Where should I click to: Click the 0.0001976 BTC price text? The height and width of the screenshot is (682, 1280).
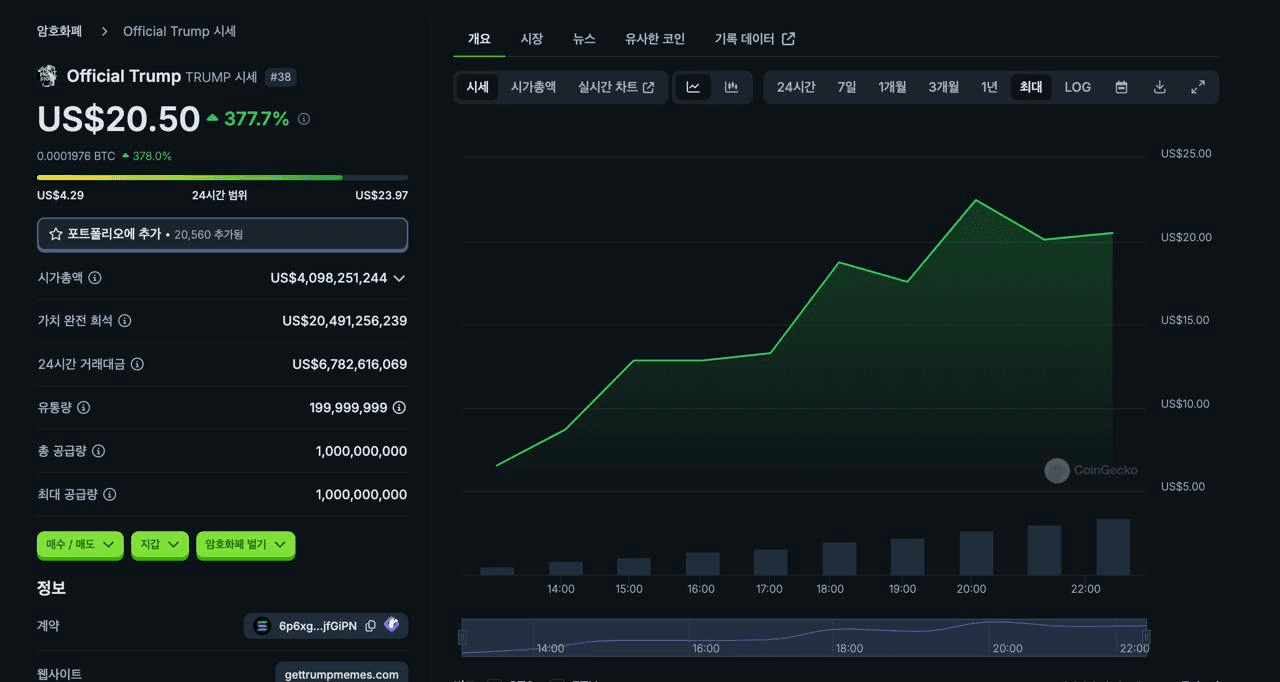click(76, 156)
